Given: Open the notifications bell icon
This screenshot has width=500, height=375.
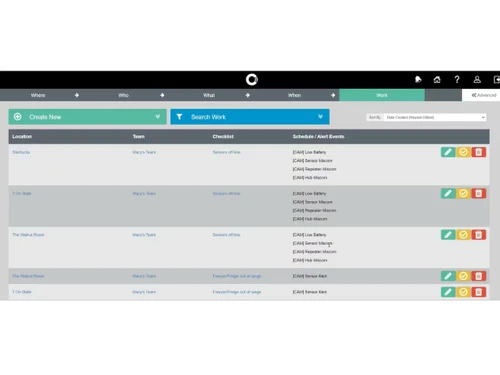Looking at the screenshot, I should (418, 79).
